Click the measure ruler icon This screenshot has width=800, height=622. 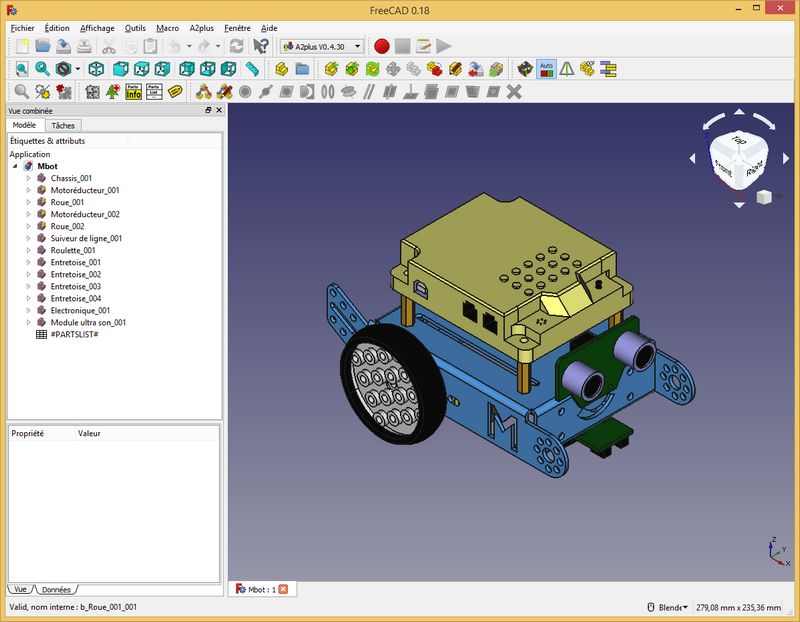tap(253, 69)
